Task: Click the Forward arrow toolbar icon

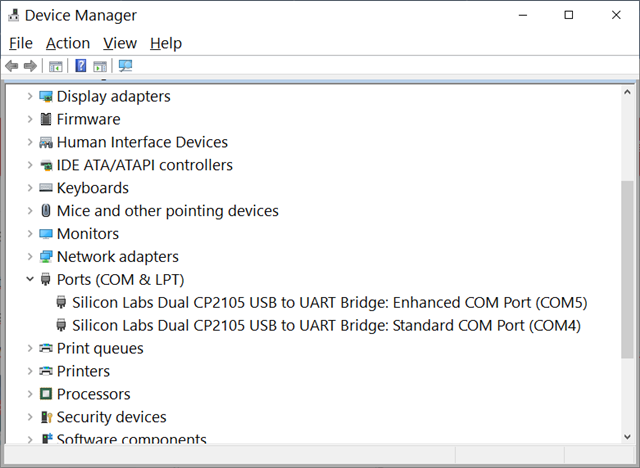Action: click(30, 66)
